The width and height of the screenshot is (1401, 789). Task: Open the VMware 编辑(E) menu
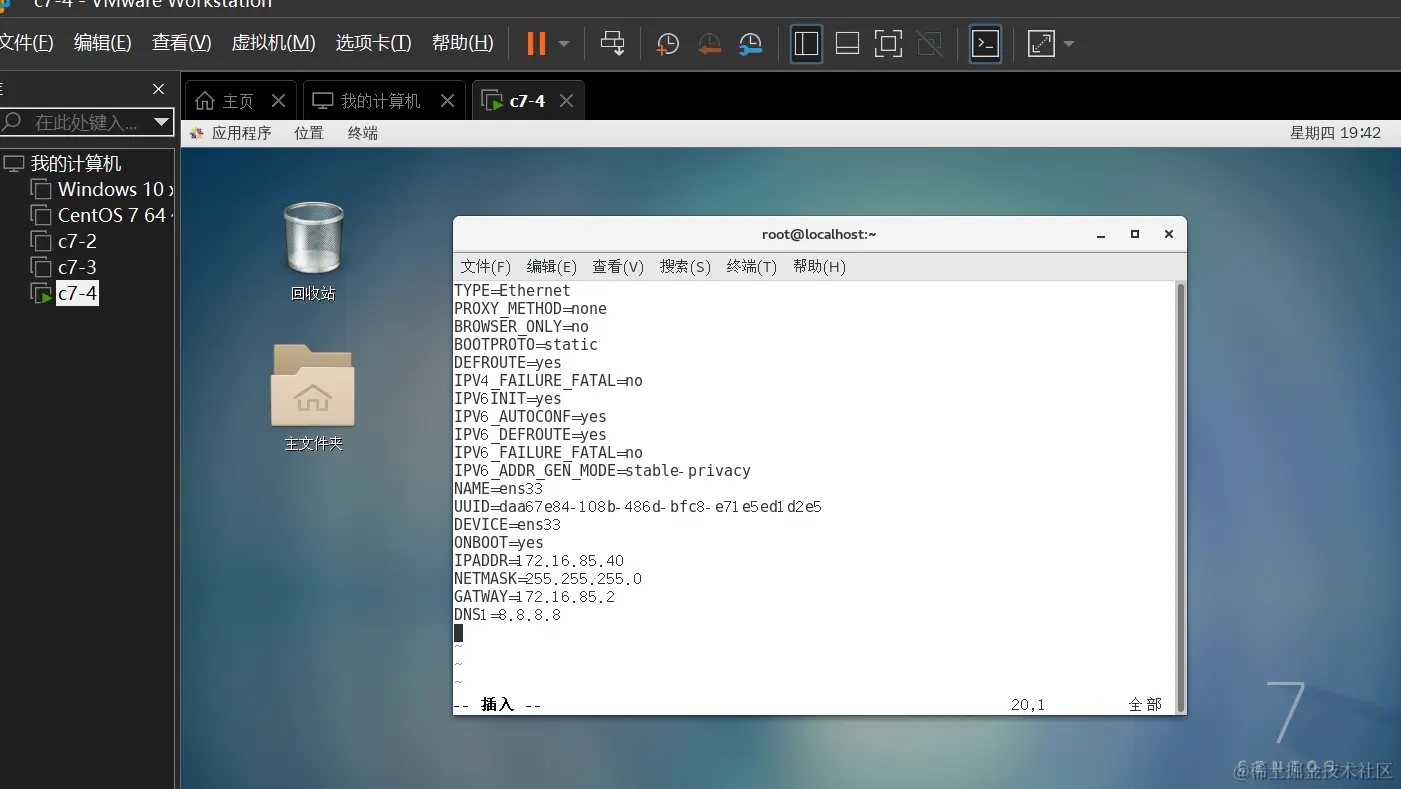coord(103,43)
